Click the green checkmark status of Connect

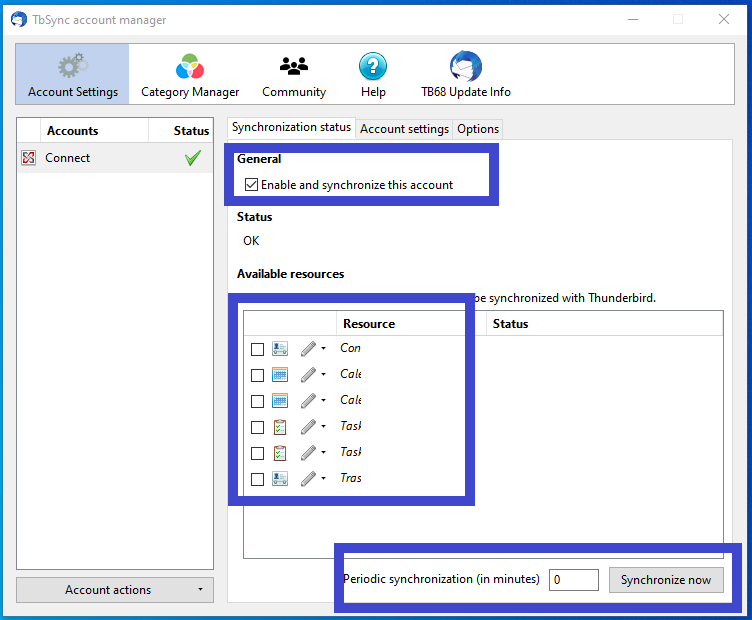[193, 158]
